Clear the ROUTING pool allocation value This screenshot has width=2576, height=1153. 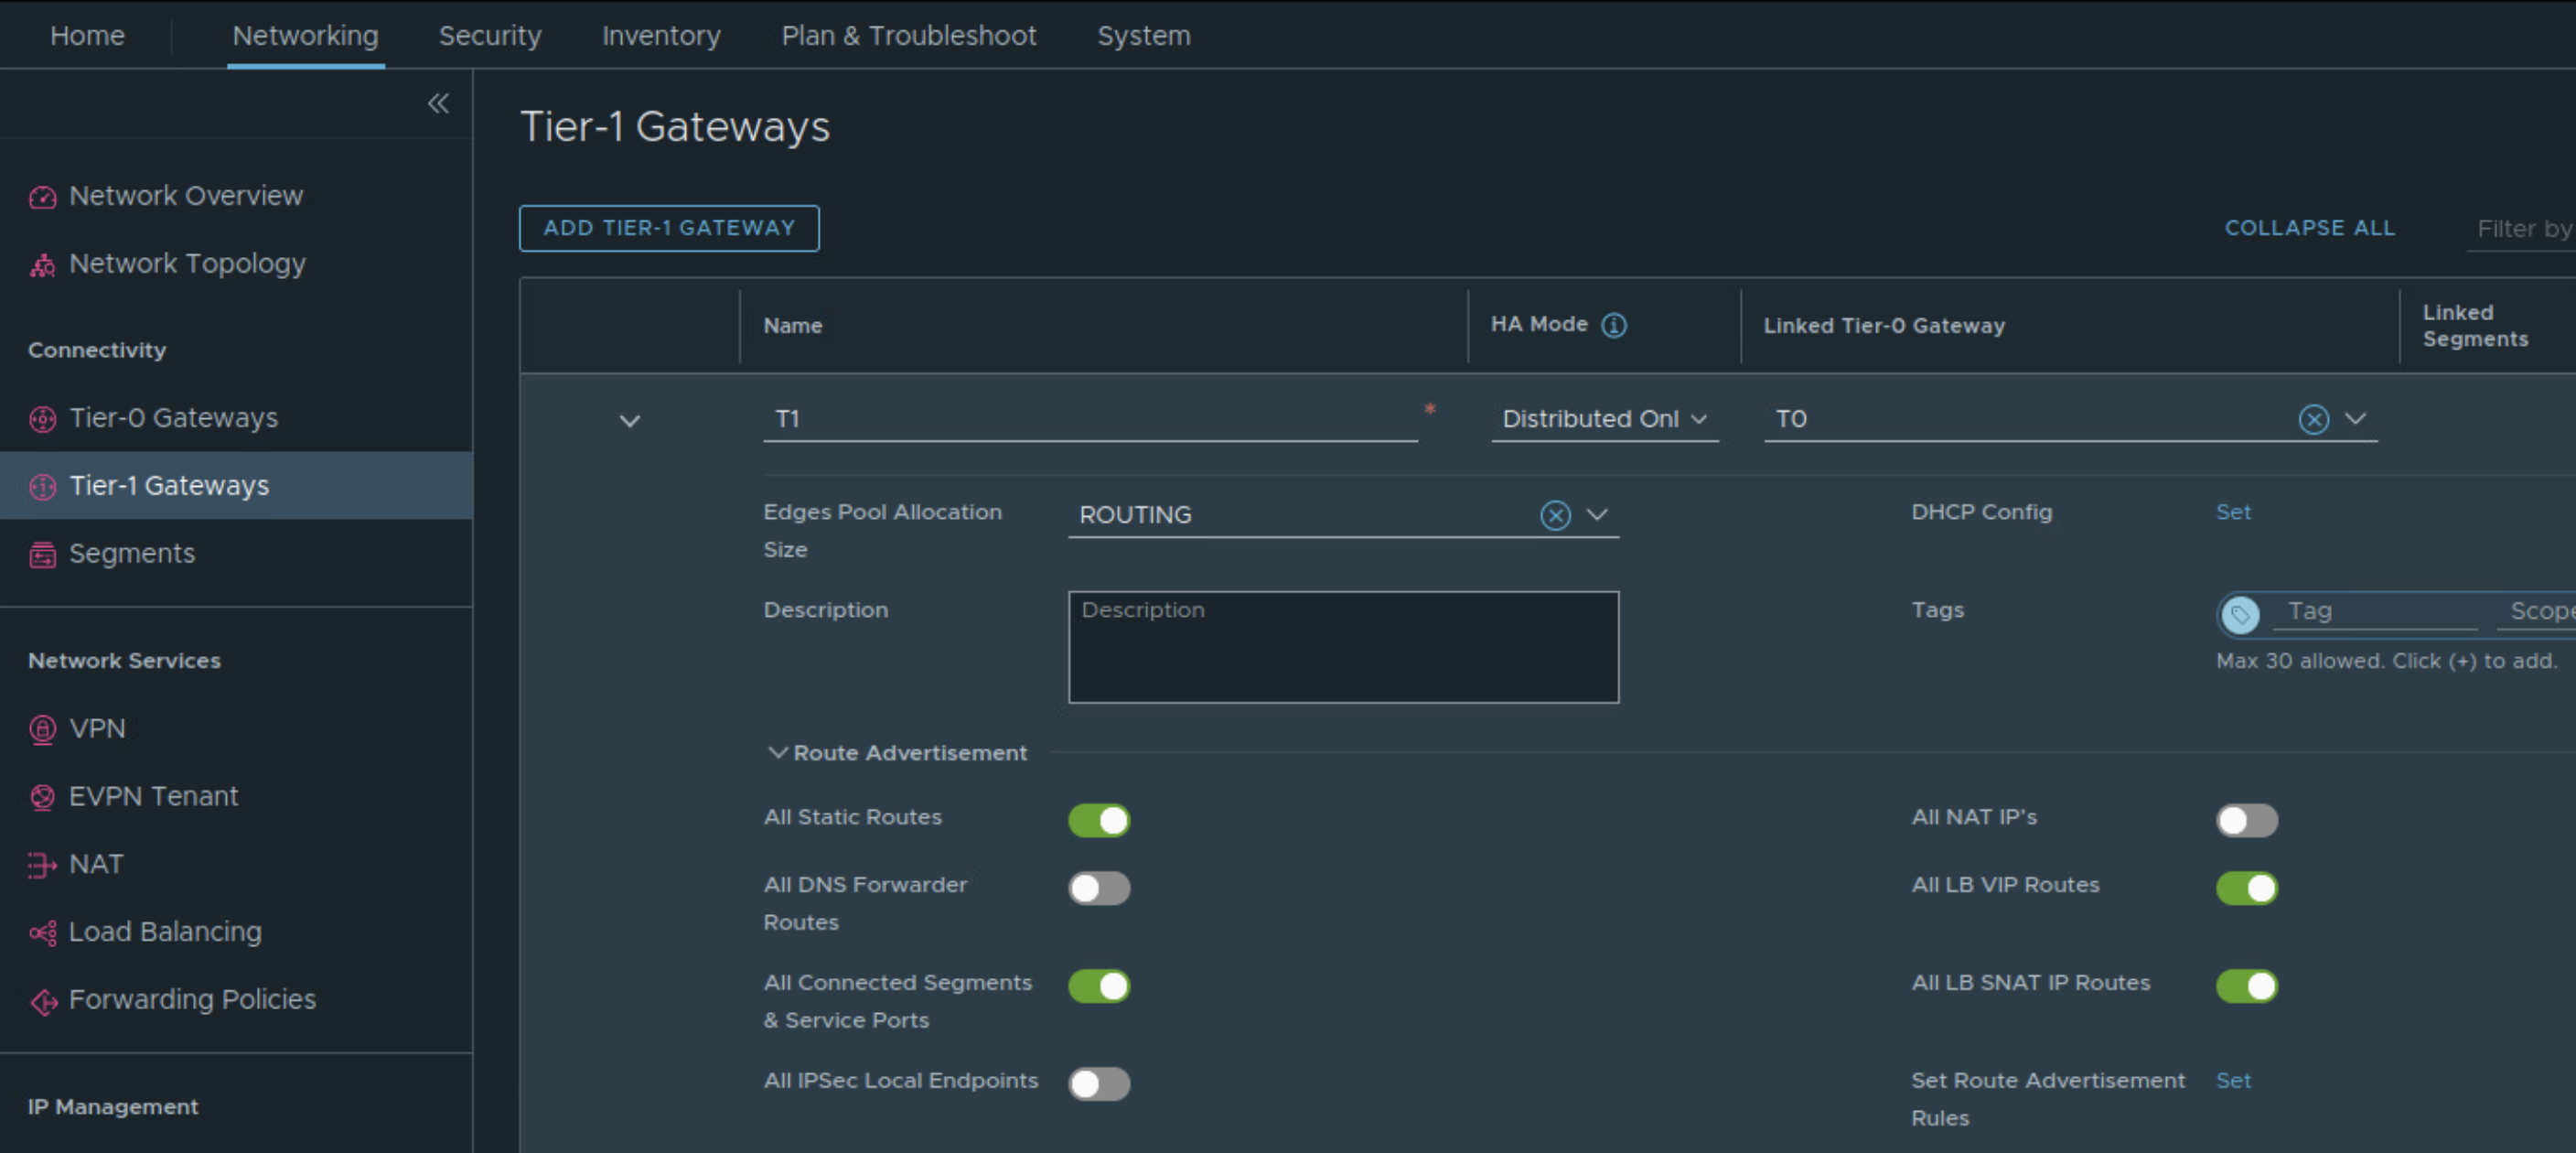pos(1554,515)
